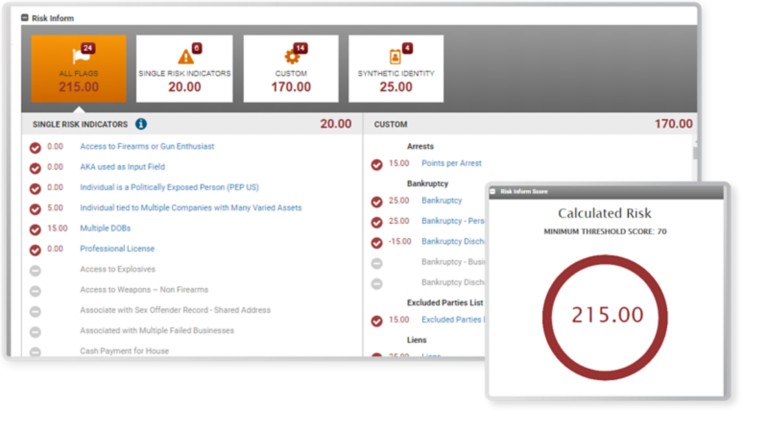The width and height of the screenshot is (768, 432).
Task: Click the Calculated Risk title
Action: pos(605,213)
